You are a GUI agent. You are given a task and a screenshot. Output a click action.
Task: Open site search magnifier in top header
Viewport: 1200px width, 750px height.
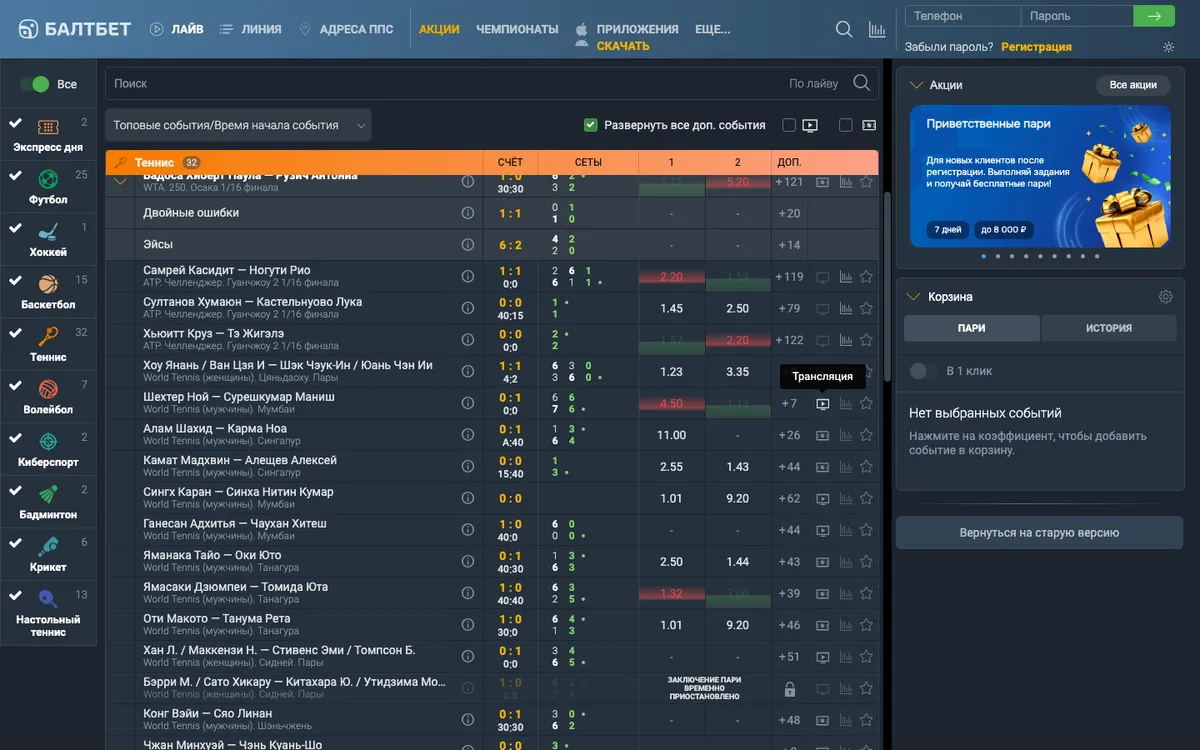844,30
